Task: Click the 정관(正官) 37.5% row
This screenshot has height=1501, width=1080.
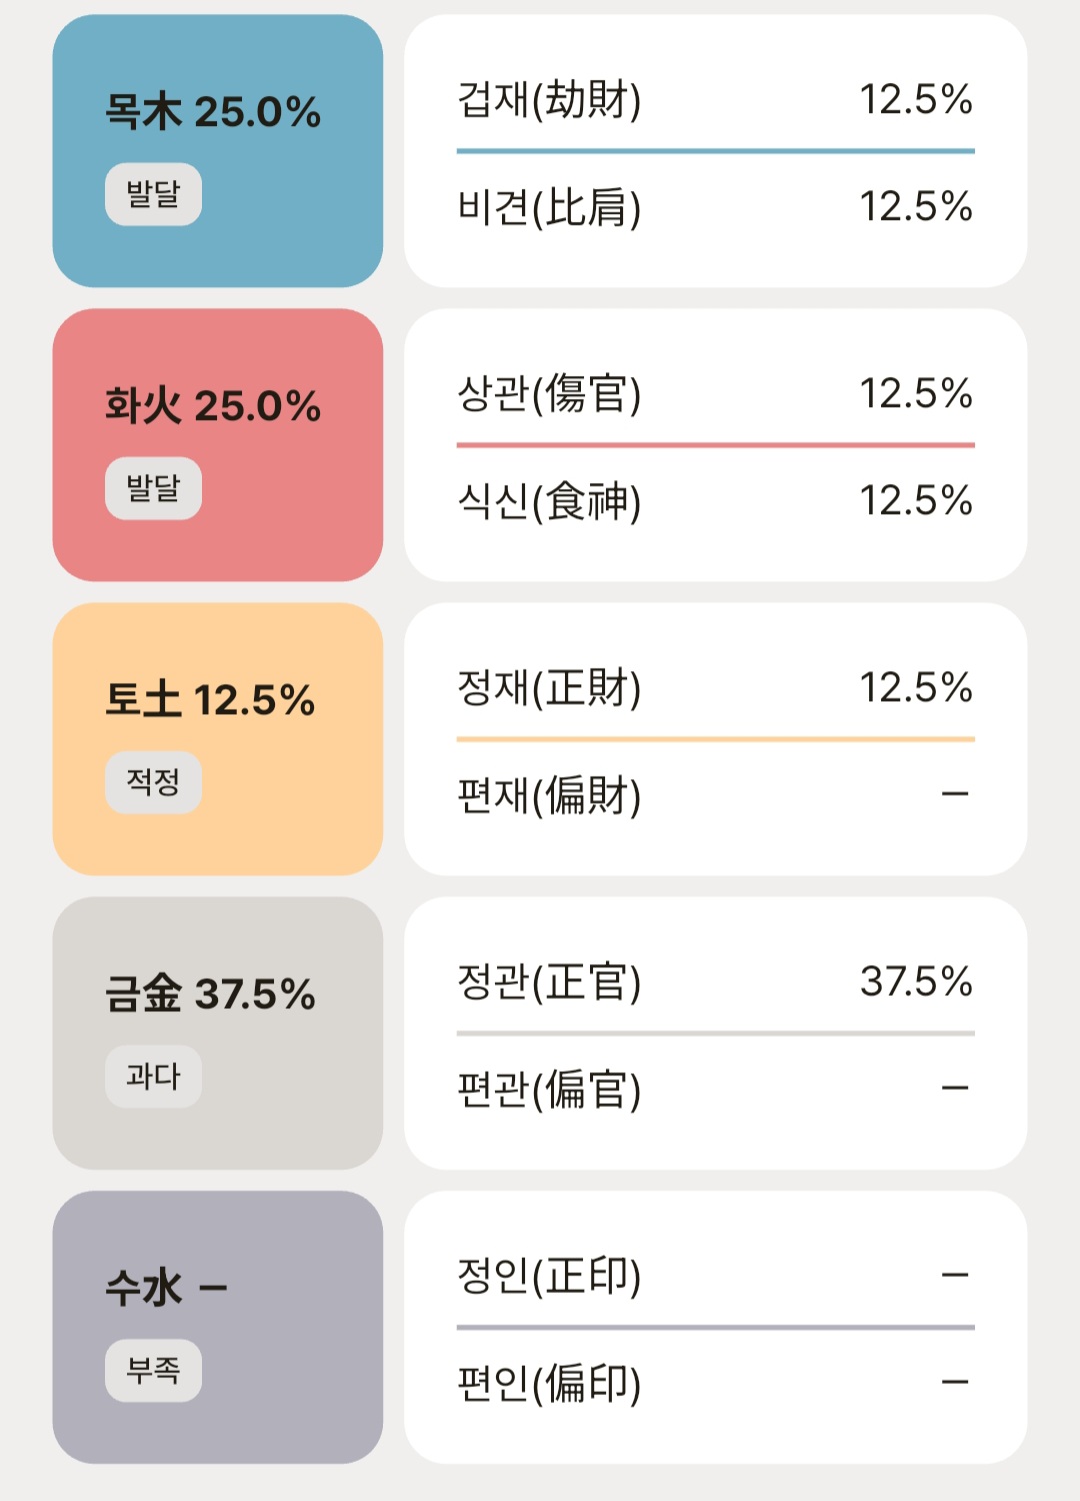Action: [x=714, y=981]
